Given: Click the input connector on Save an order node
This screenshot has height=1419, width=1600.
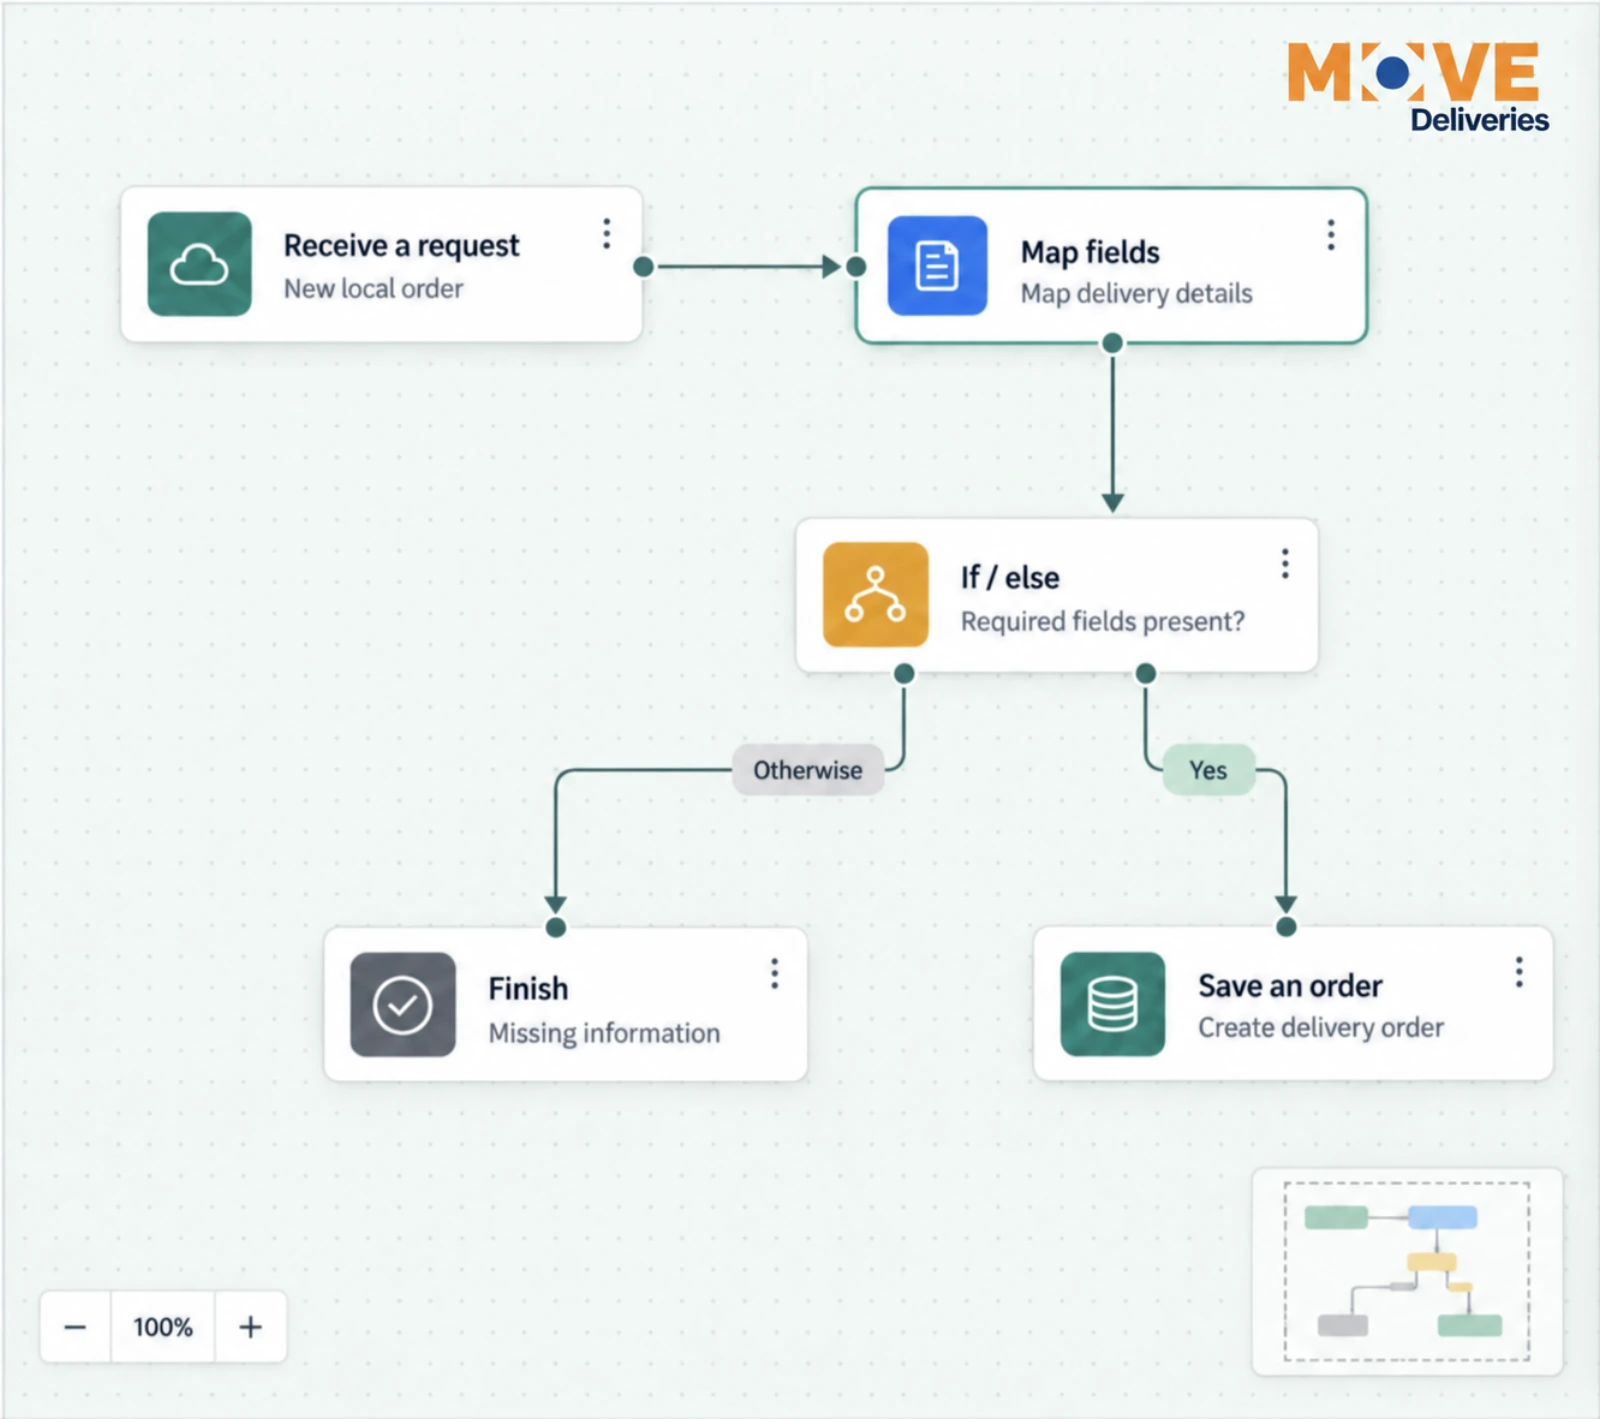Looking at the screenshot, I should tap(1287, 927).
